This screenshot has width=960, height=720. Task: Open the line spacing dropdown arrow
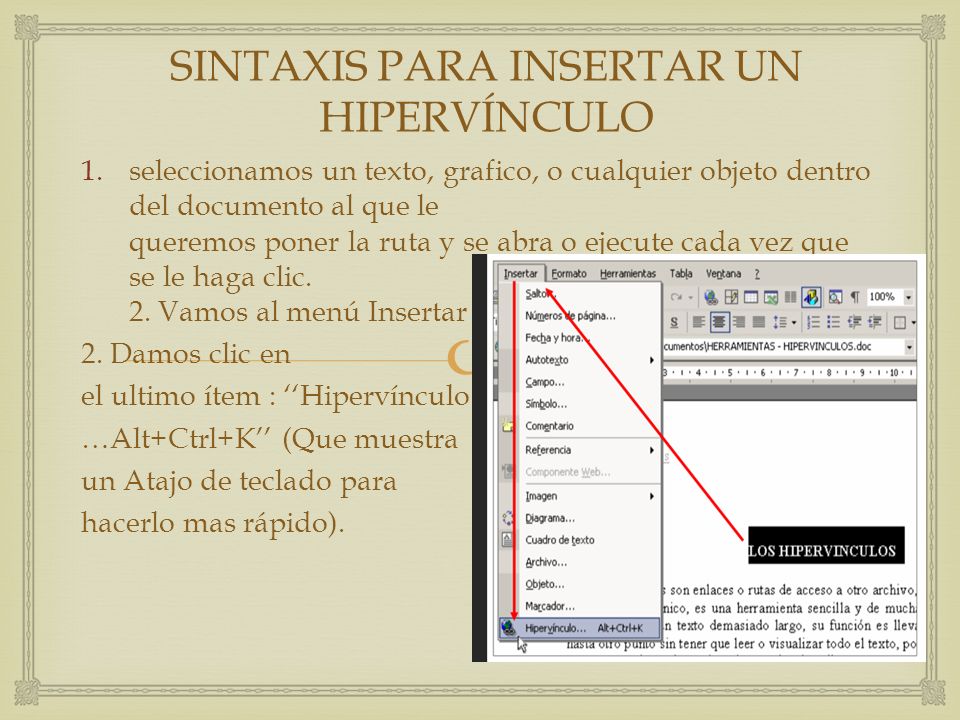coord(793,322)
